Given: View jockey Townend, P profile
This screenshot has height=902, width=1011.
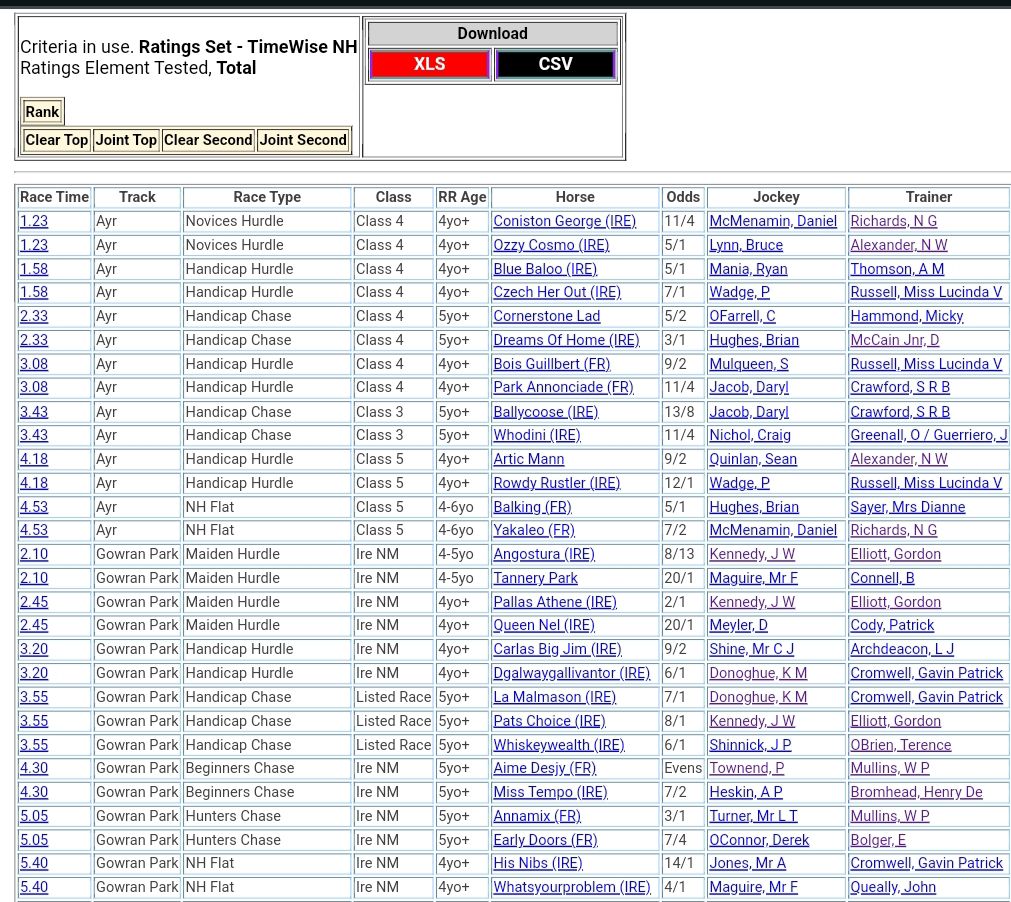Looking at the screenshot, I should point(746,768).
